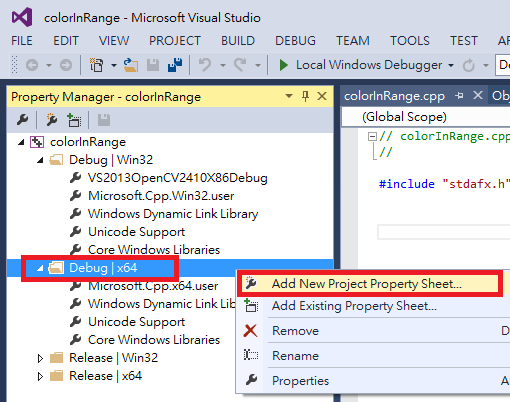Open Properties wrench icon in Property Manager toolbar

23,120
